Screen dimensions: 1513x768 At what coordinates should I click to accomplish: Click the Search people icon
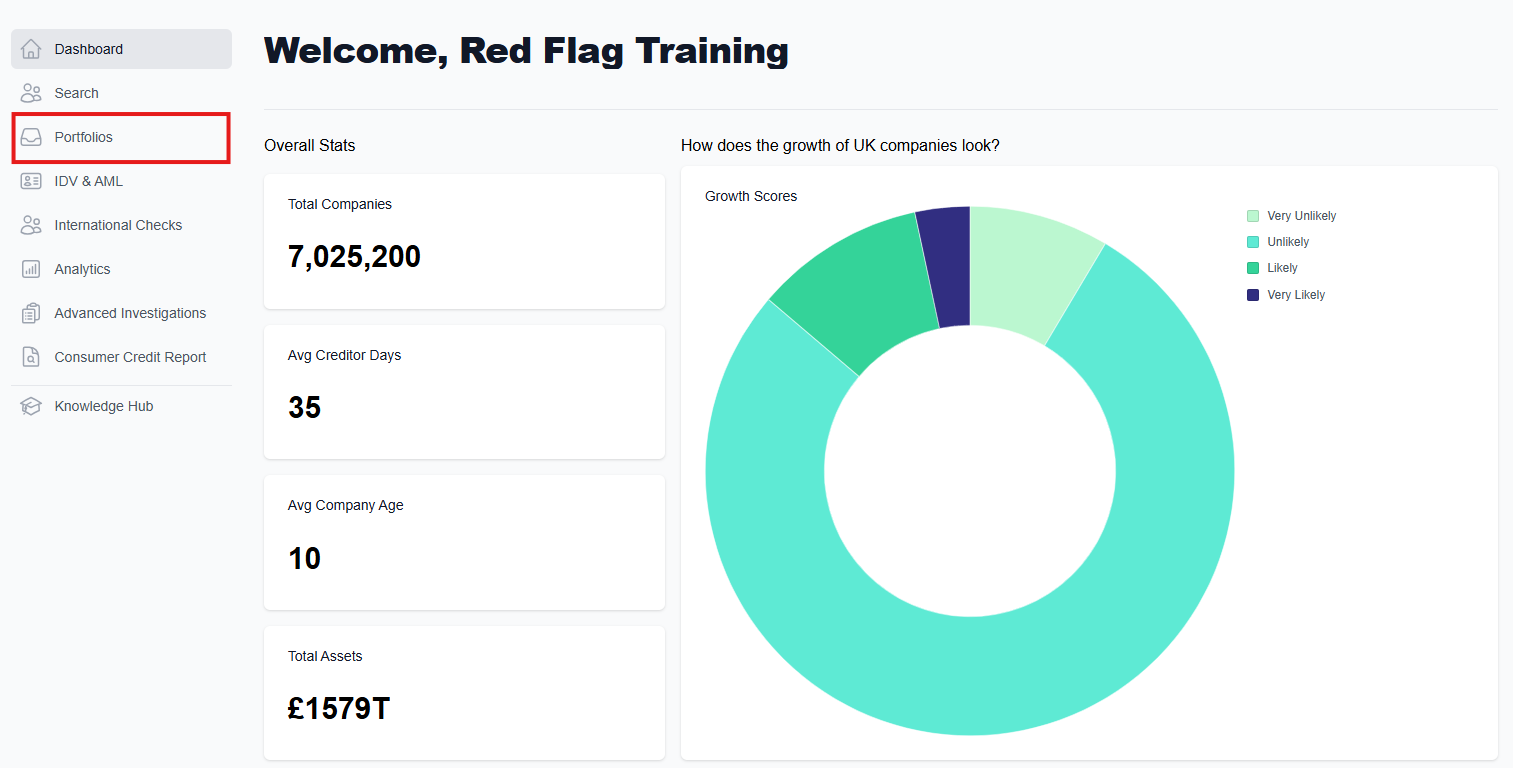tap(31, 93)
